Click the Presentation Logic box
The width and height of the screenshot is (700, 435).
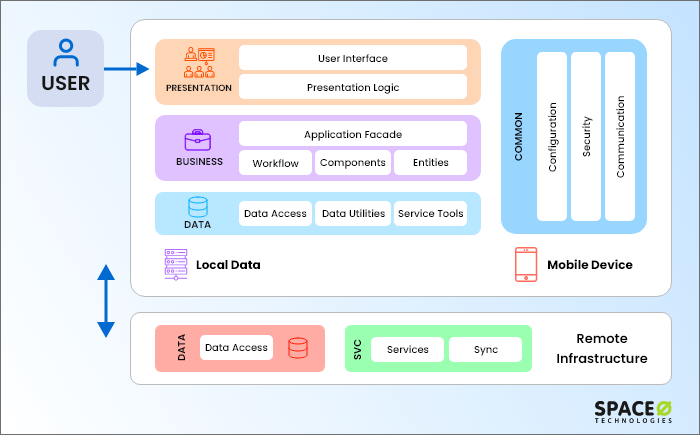(353, 87)
